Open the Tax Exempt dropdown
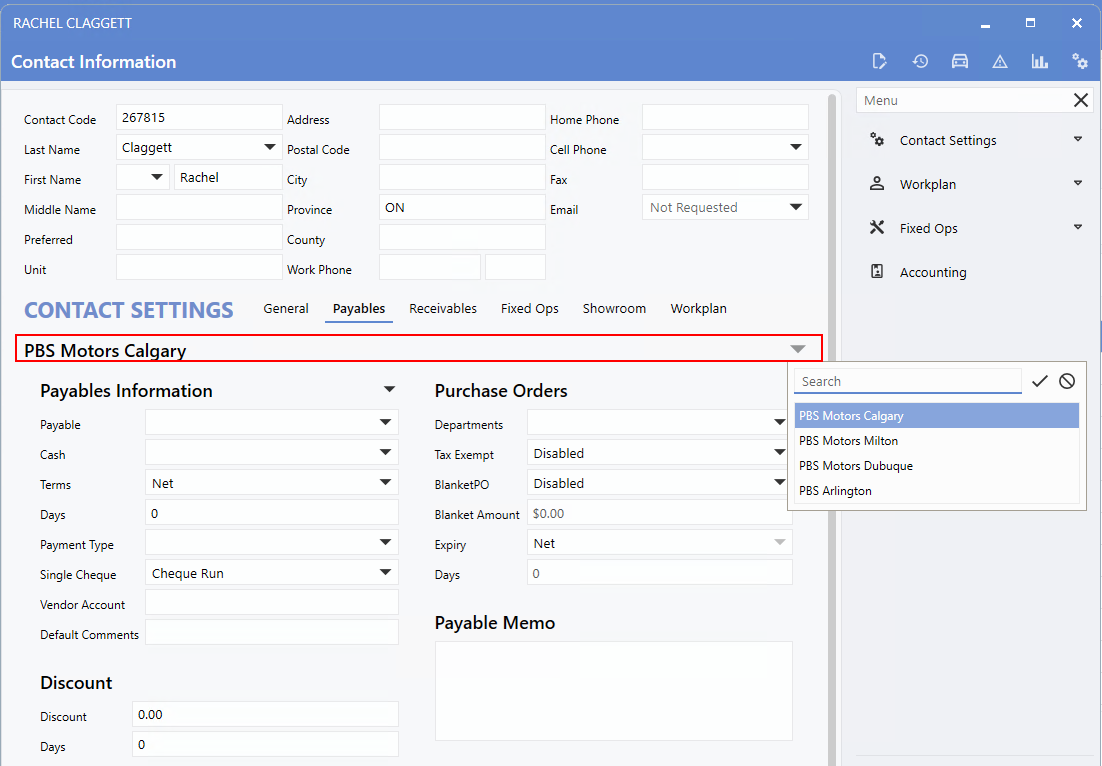 click(x=779, y=453)
